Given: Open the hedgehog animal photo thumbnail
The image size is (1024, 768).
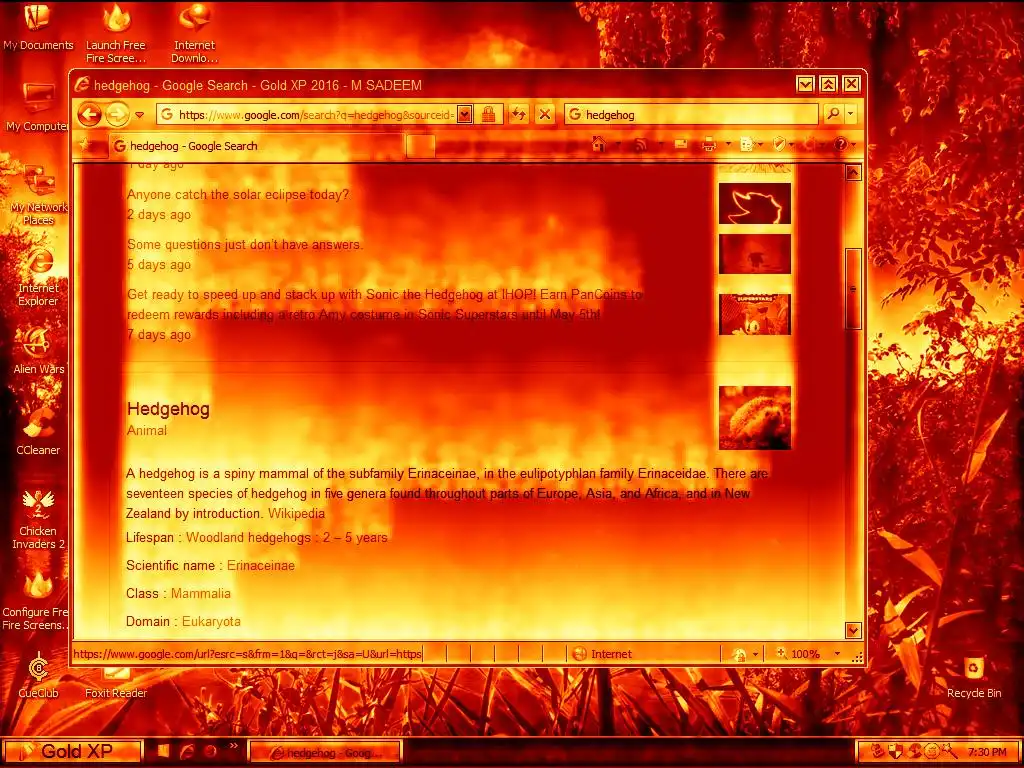Looking at the screenshot, I should 755,418.
